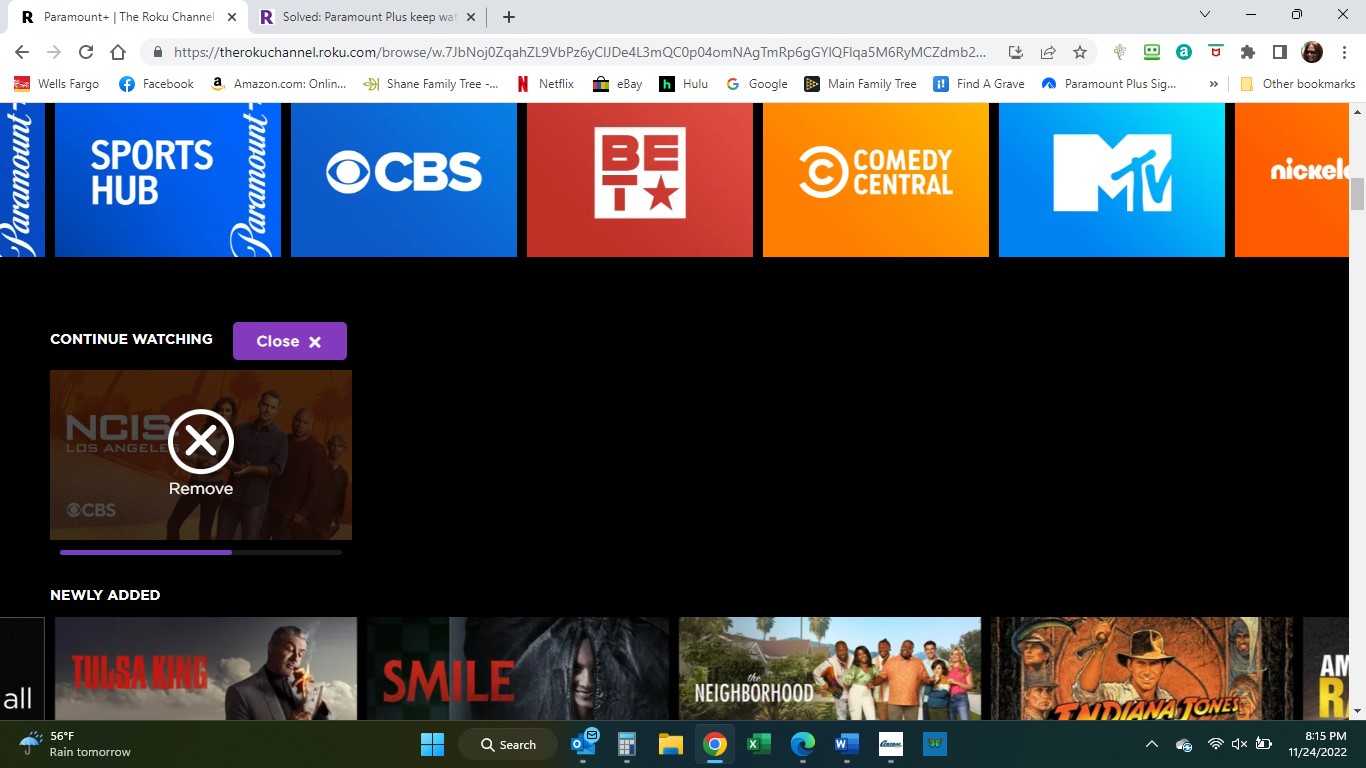This screenshot has height=768, width=1366.
Task: Open the Facebook bookmark
Action: click(156, 84)
